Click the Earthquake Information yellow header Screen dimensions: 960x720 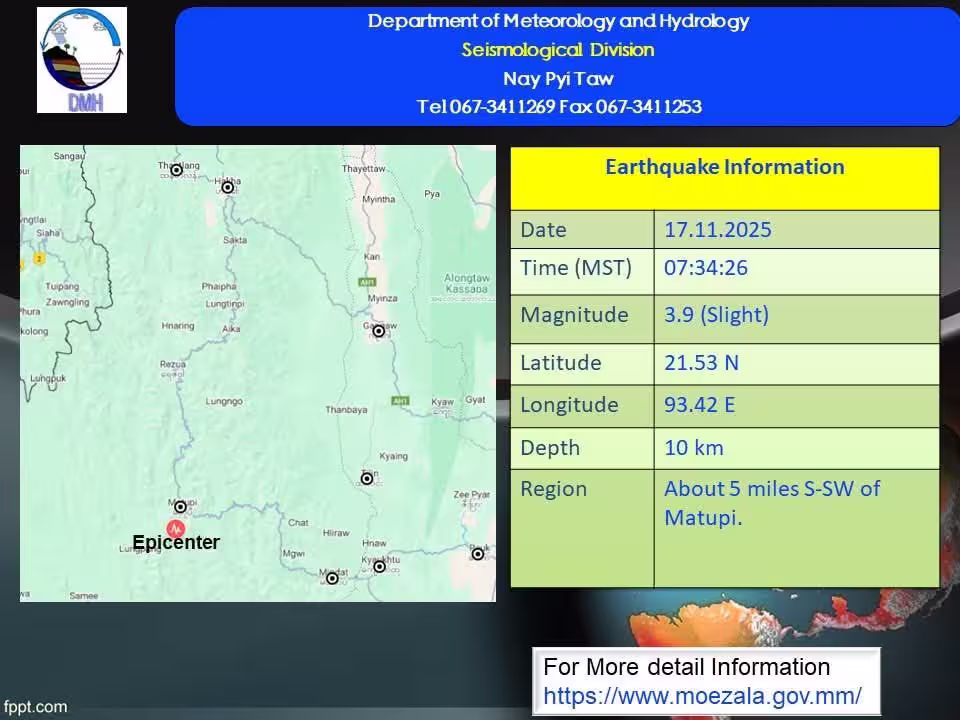pos(724,168)
